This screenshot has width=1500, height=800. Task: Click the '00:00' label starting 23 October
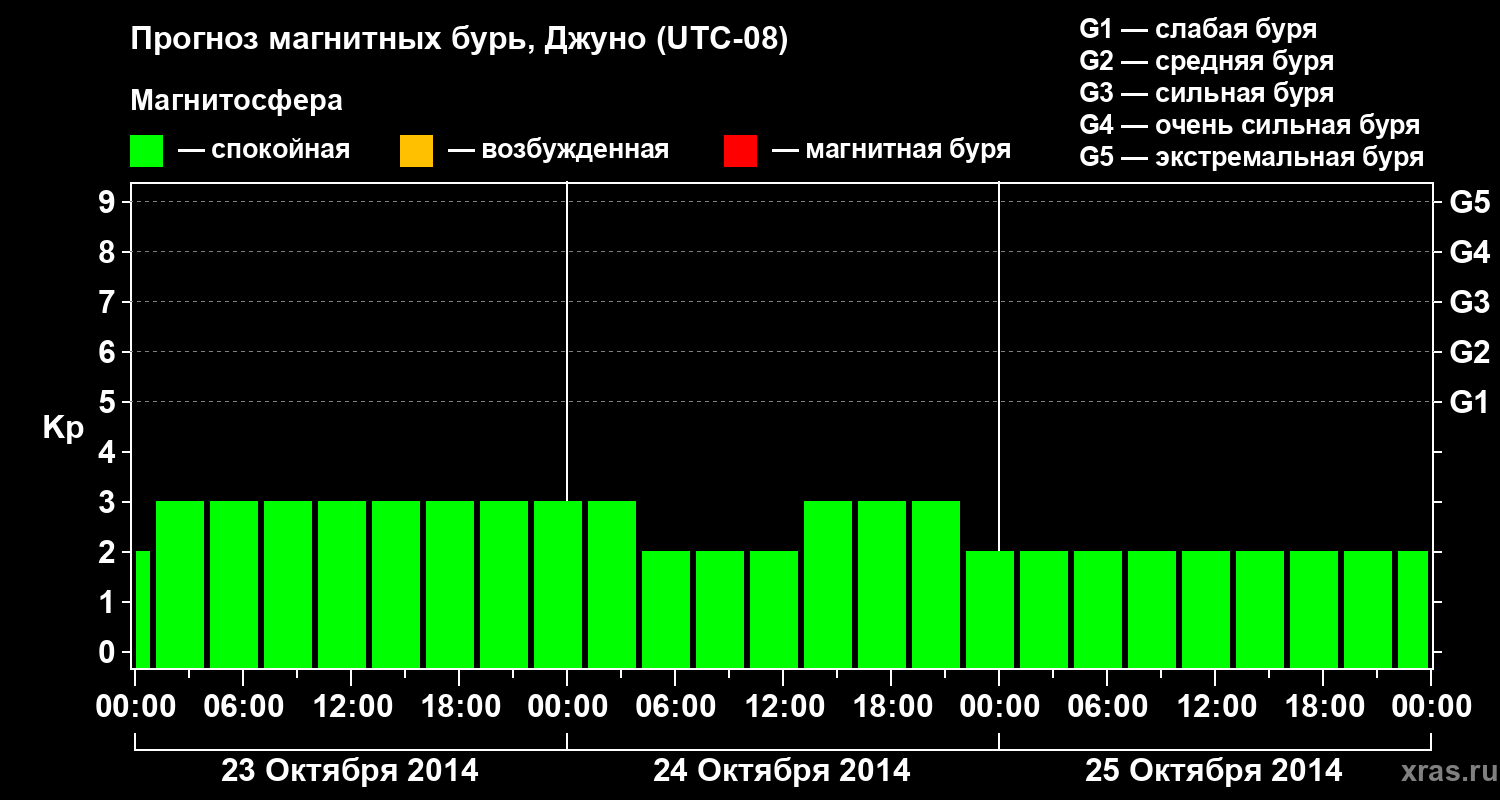pyautogui.click(x=135, y=707)
